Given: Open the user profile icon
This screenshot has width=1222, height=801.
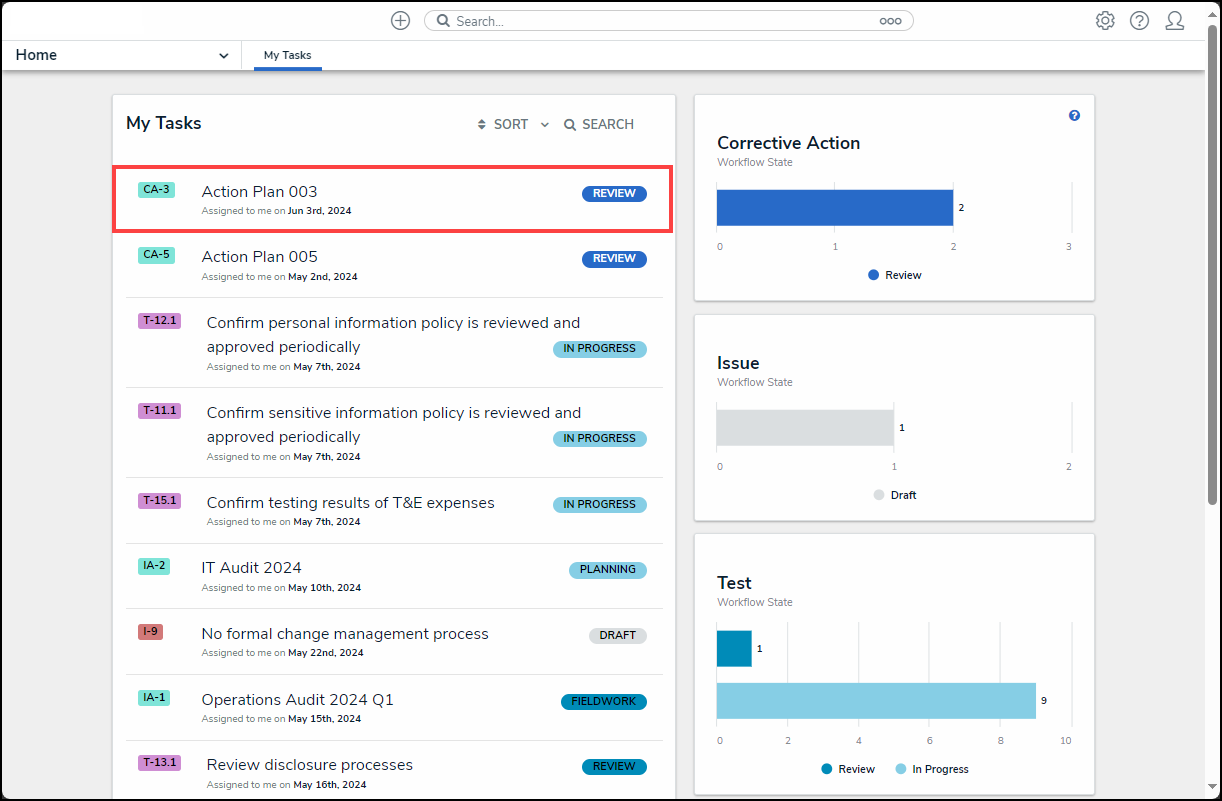Looking at the screenshot, I should [1175, 21].
